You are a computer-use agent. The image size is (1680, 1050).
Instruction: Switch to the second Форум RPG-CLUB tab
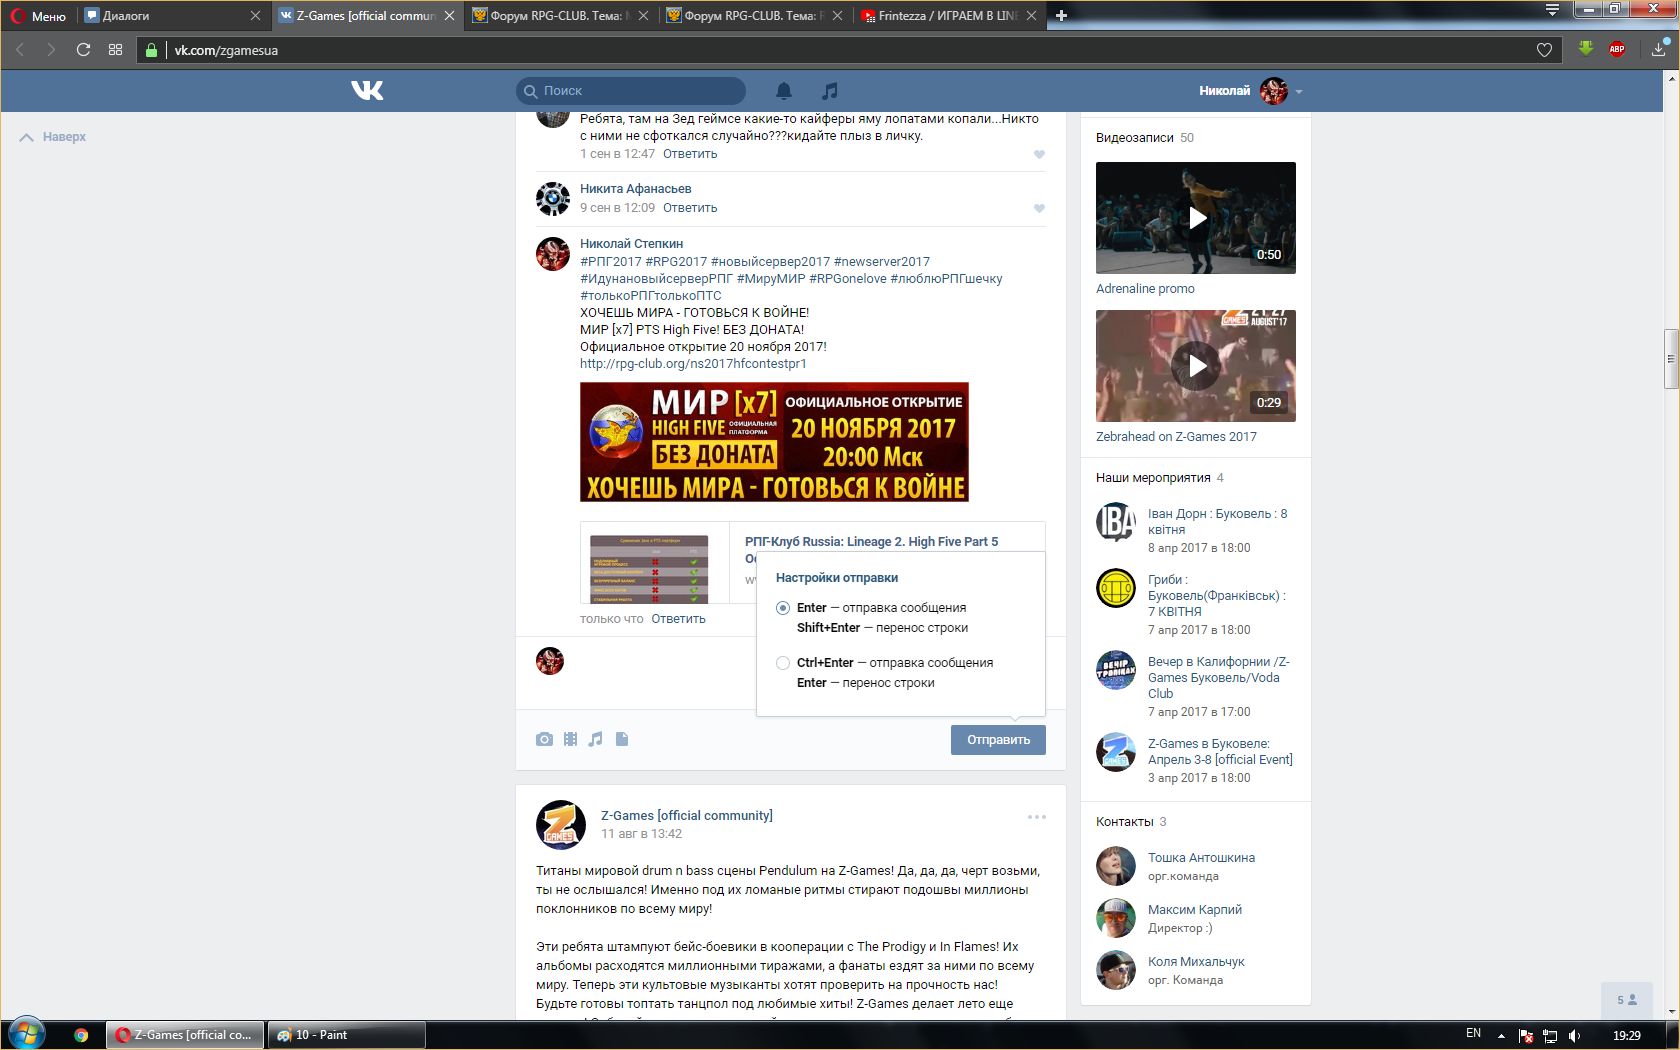coord(754,16)
